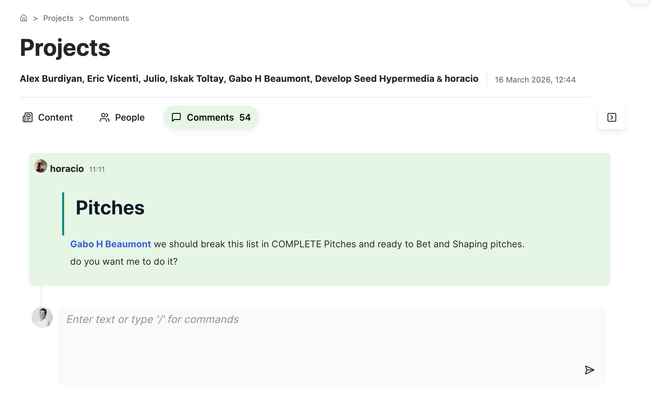Click your avatar beside the comment box

[x=42, y=318]
